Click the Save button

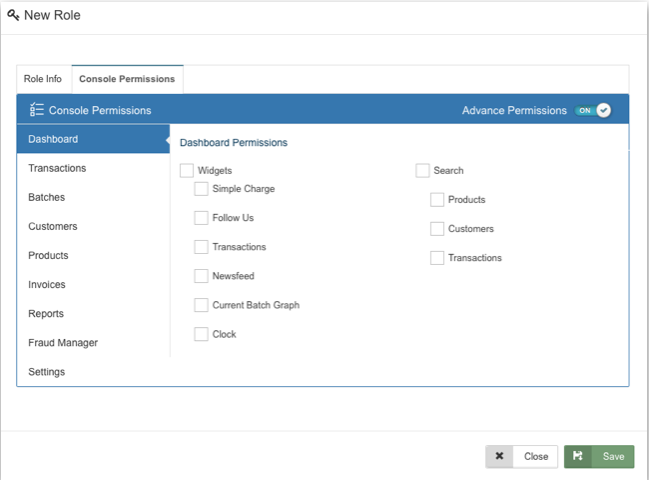(x=598, y=456)
